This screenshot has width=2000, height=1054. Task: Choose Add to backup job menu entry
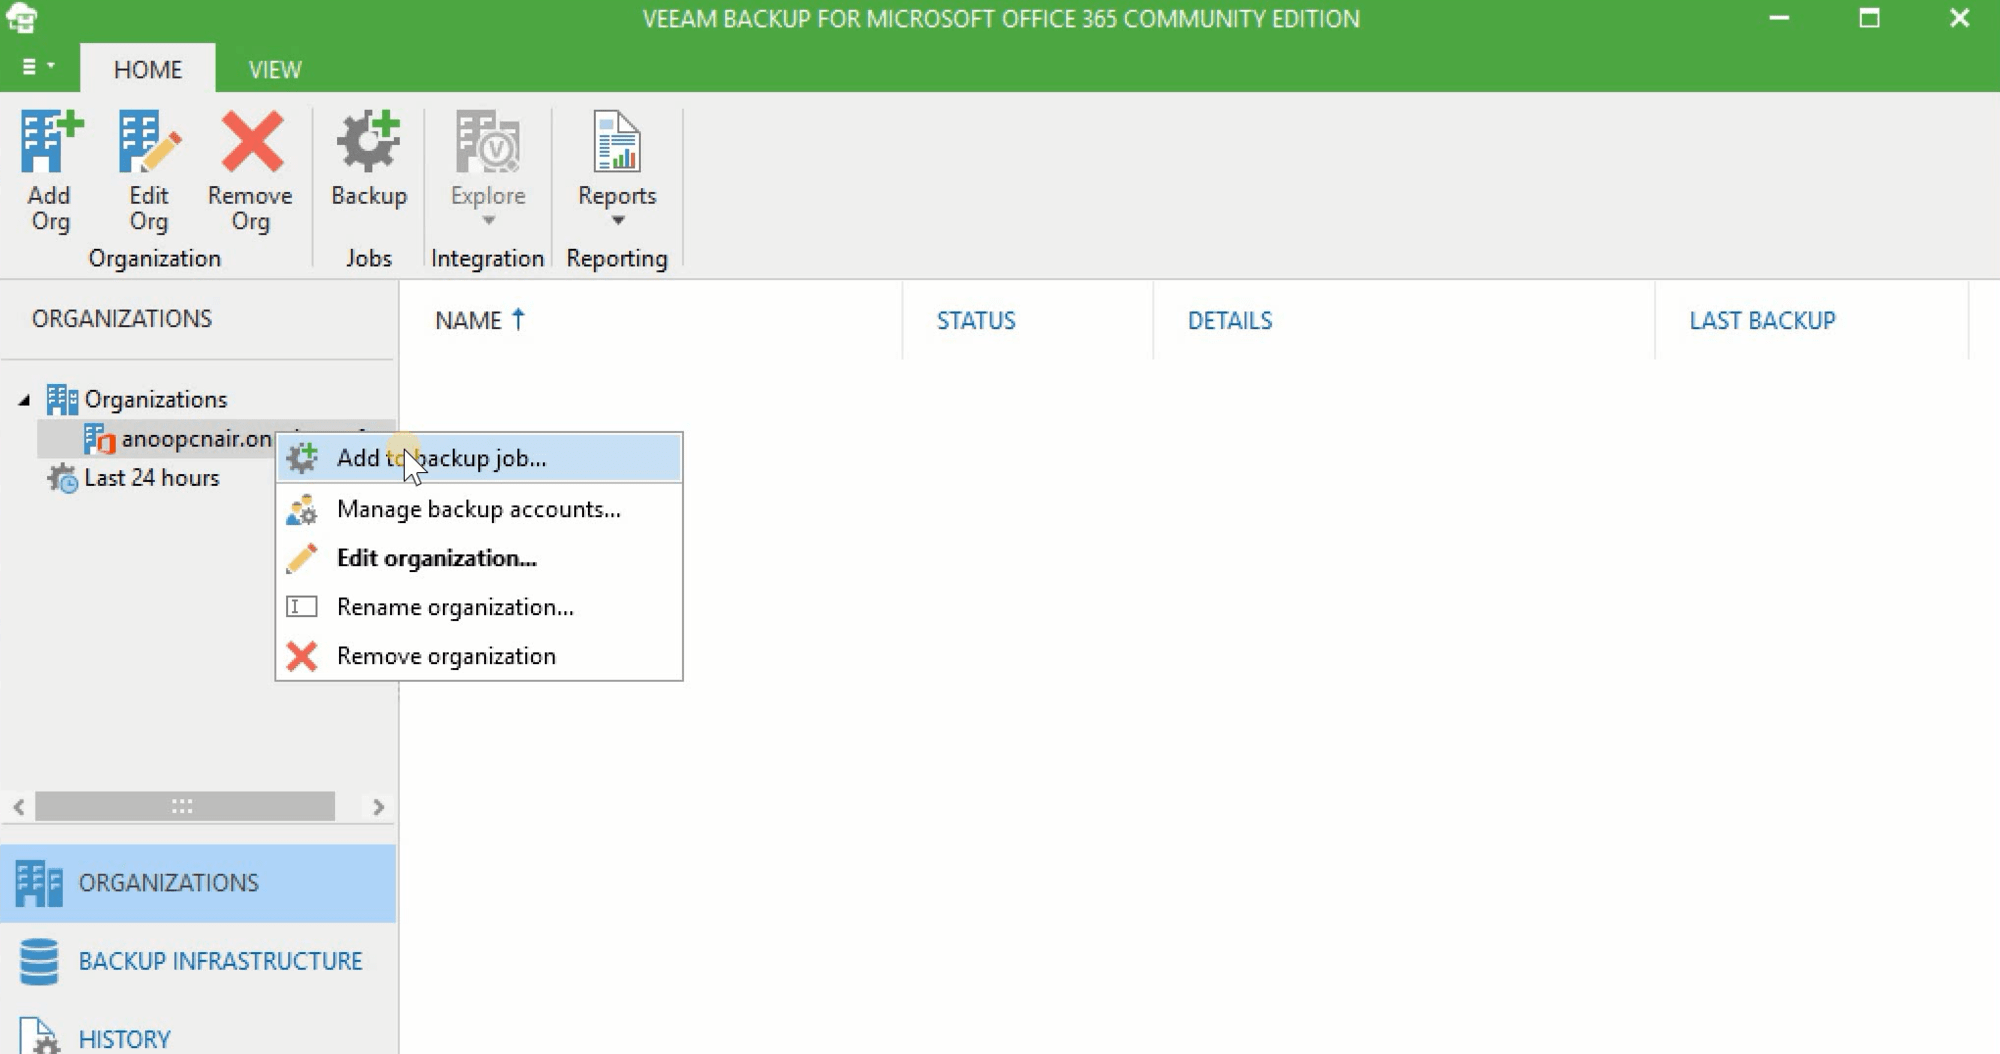(479, 458)
